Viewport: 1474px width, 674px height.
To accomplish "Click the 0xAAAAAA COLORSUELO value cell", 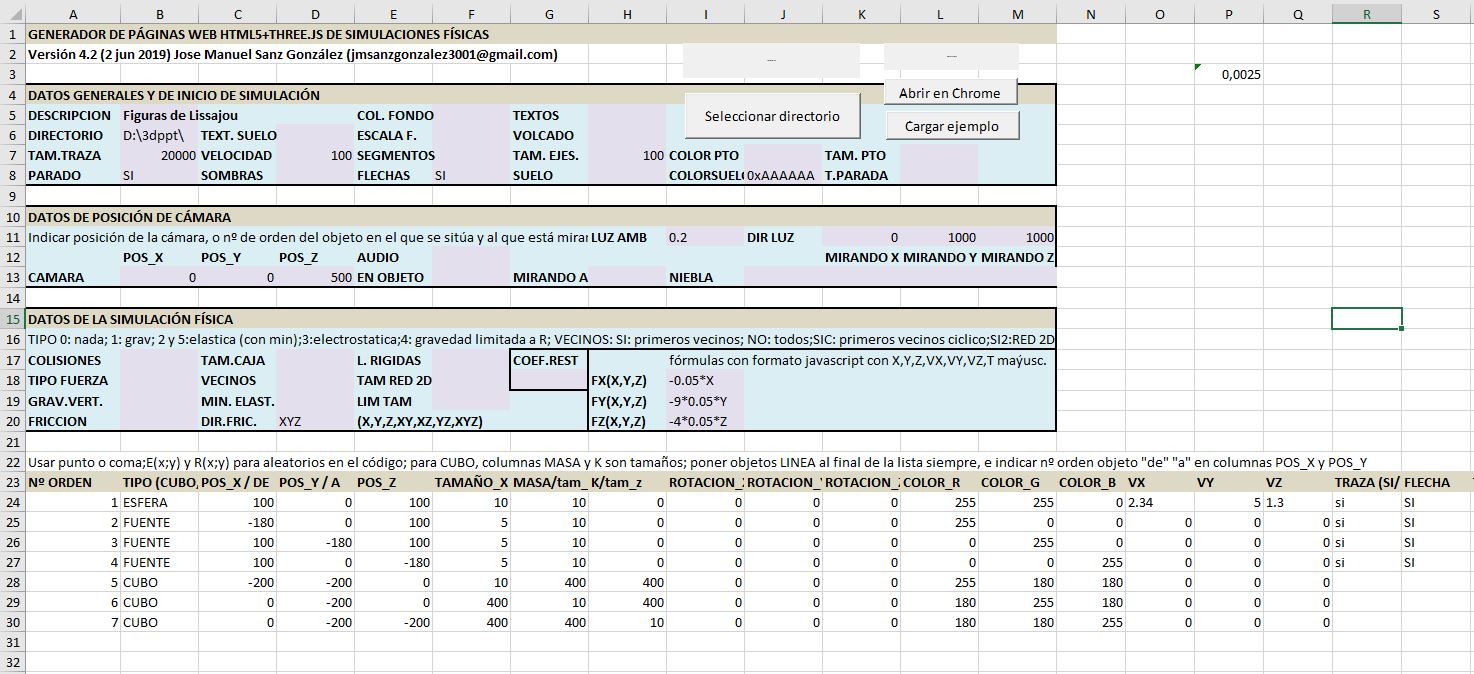I will point(783,176).
